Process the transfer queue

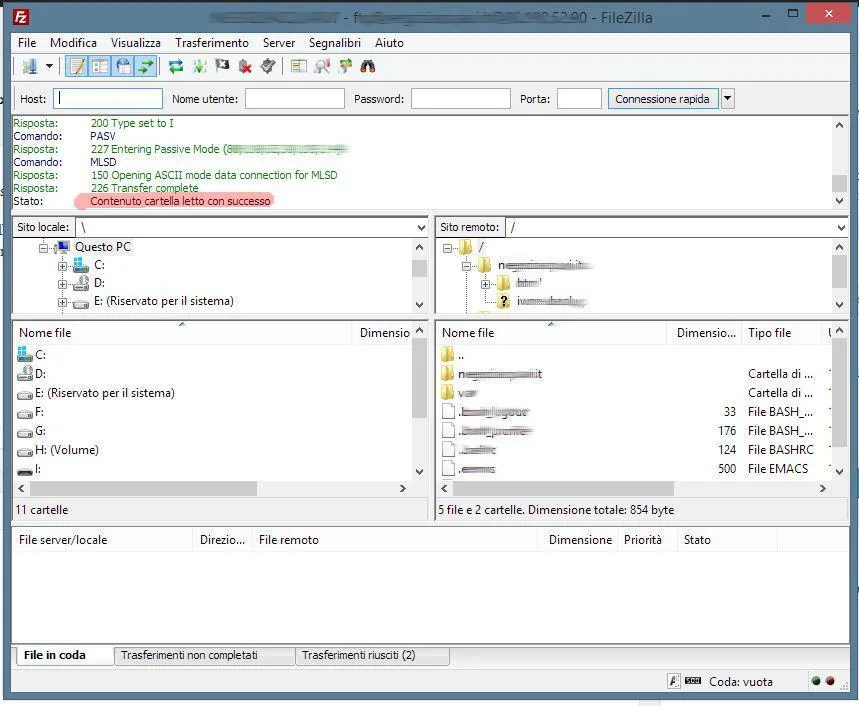point(200,65)
